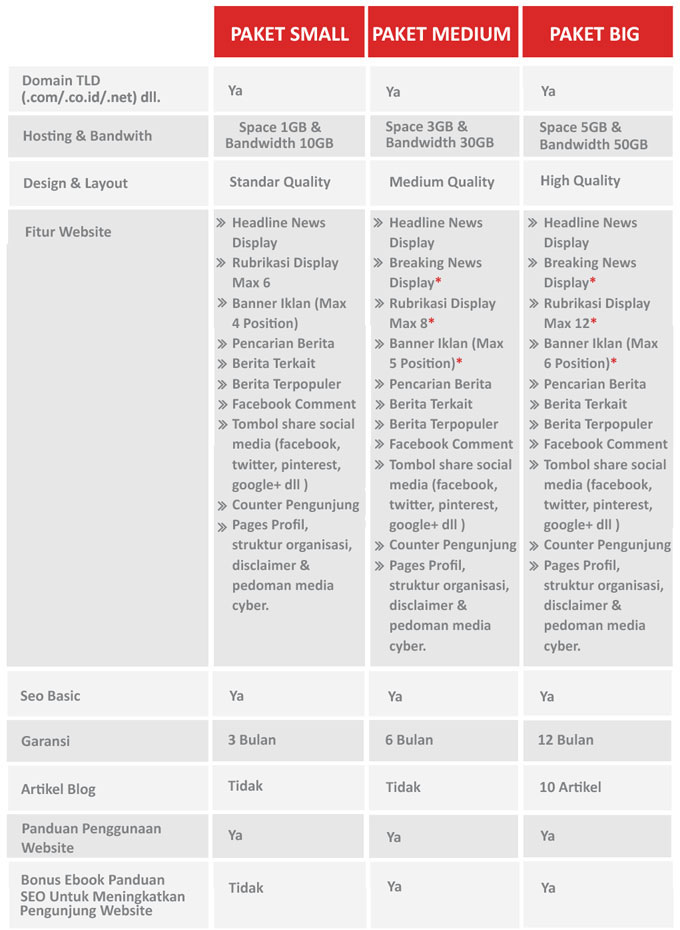This screenshot has width=680, height=930.
Task: Click the Domain TLD row label
Action: click(91, 89)
